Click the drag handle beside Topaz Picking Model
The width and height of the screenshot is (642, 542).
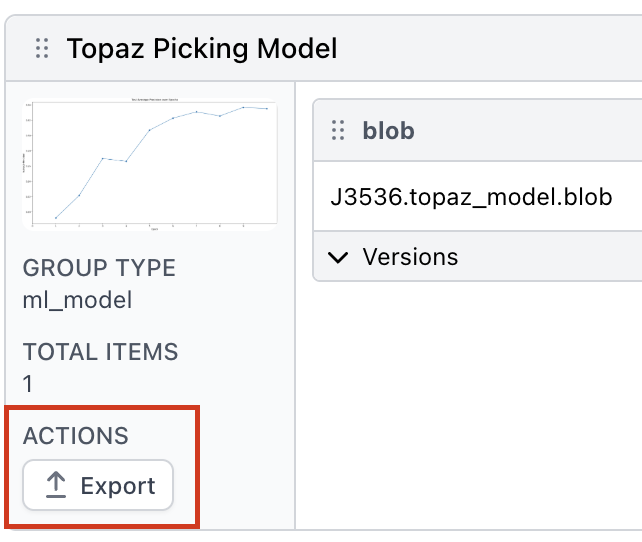[x=42, y=48]
